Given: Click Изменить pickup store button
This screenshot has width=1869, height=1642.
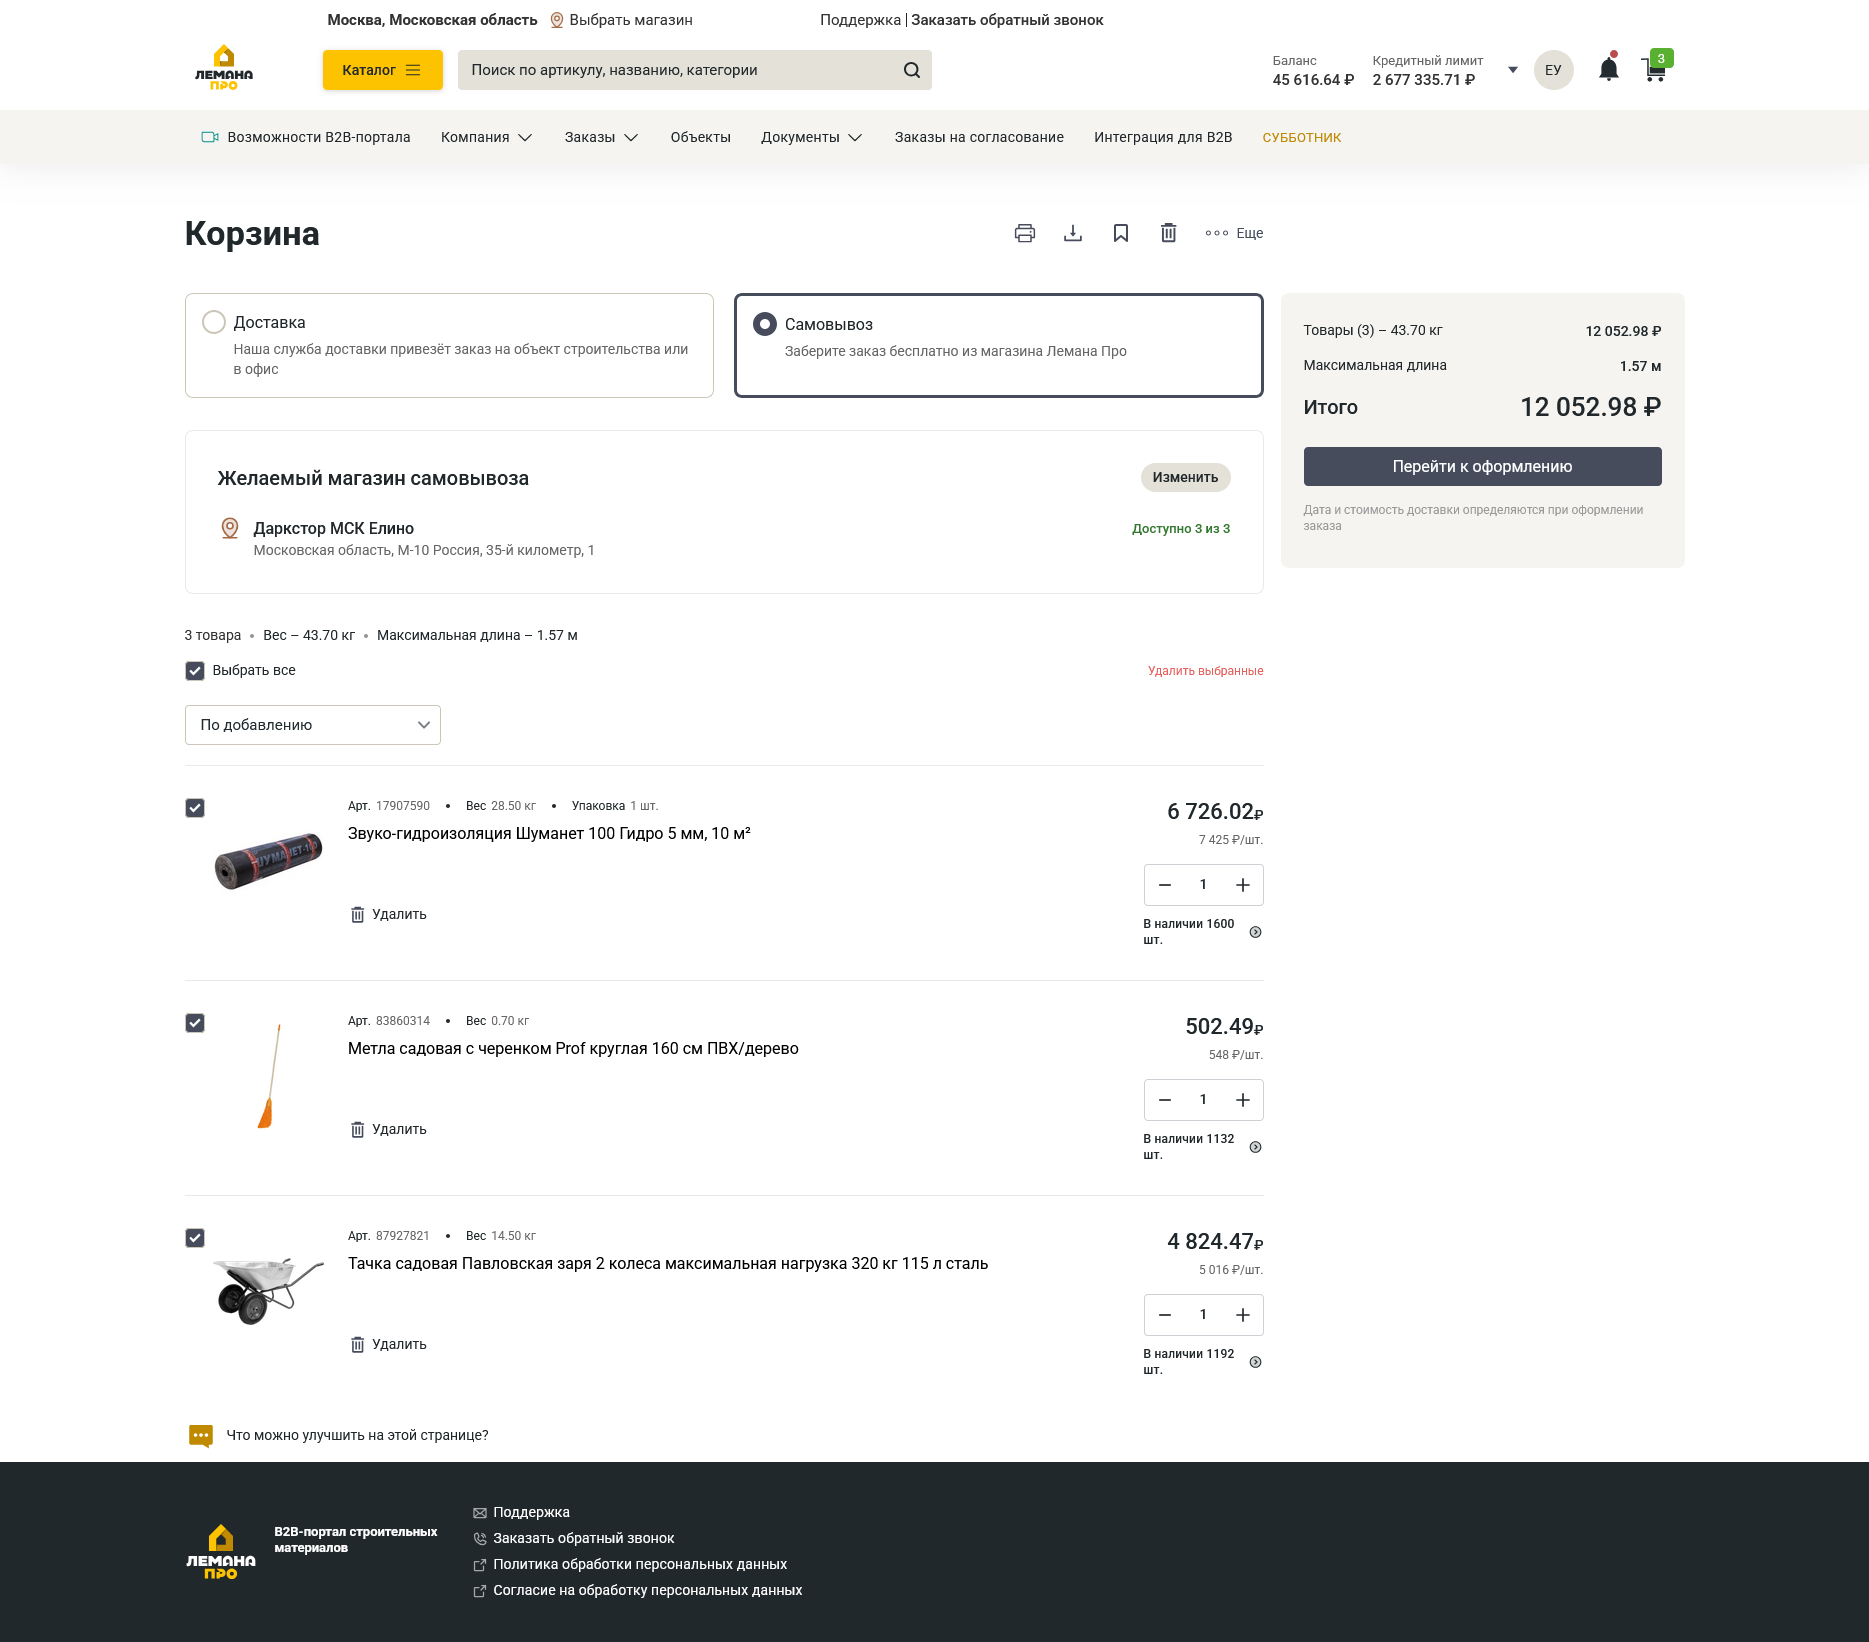Looking at the screenshot, I should pos(1185,477).
